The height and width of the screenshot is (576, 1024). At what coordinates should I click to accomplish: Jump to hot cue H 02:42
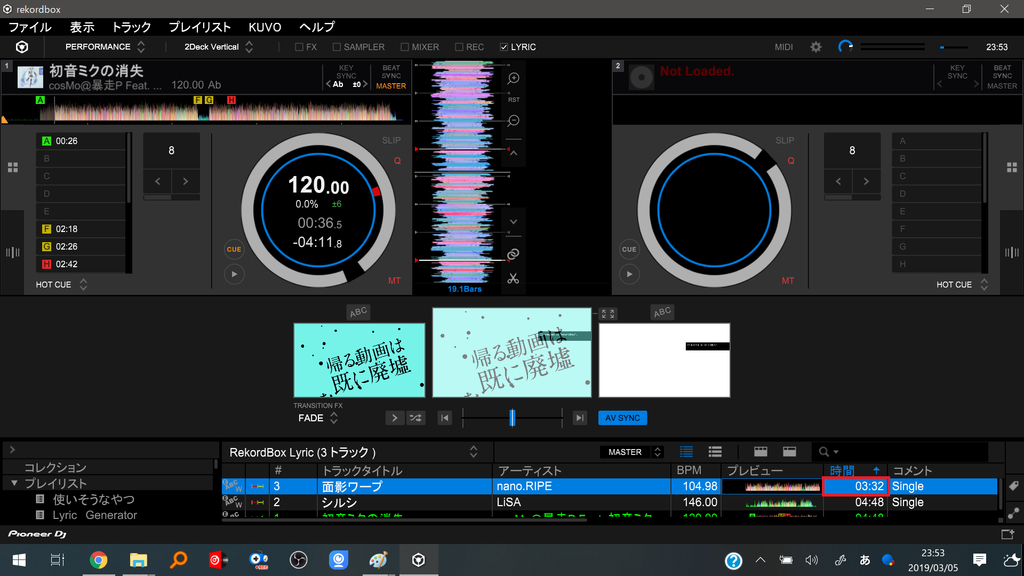click(80, 264)
